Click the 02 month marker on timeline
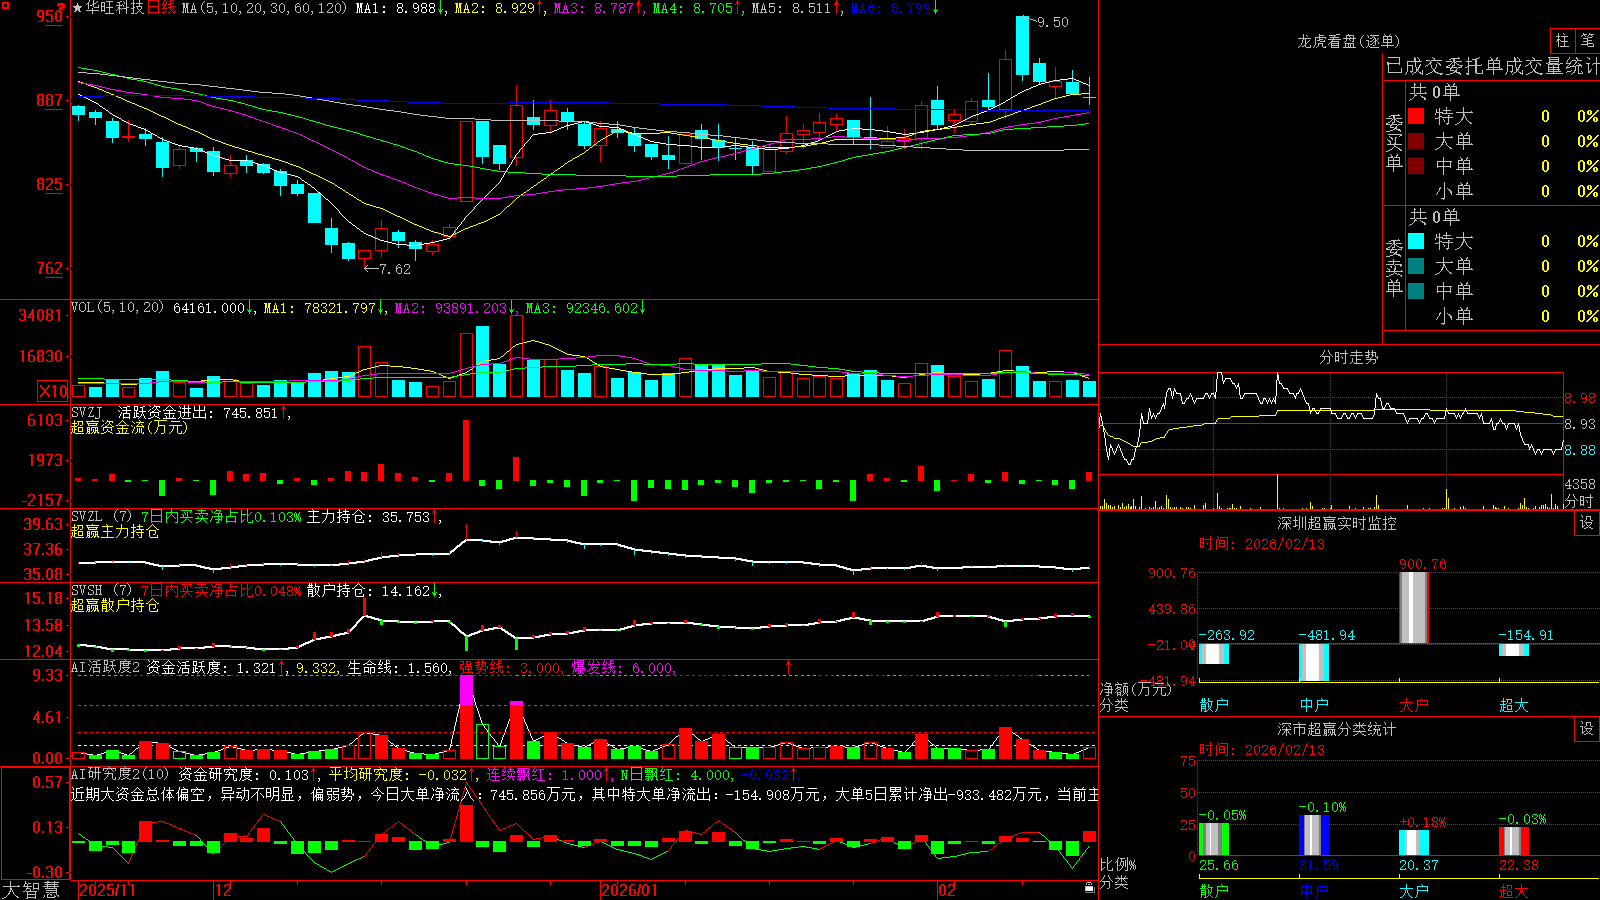Viewport: 1600px width, 900px height. pos(947,890)
